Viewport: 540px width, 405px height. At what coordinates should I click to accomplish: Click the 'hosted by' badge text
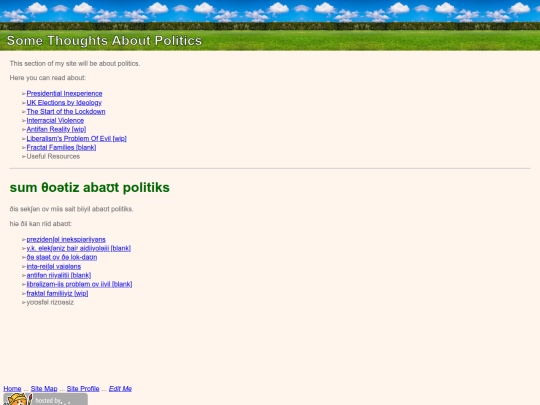coord(48,401)
